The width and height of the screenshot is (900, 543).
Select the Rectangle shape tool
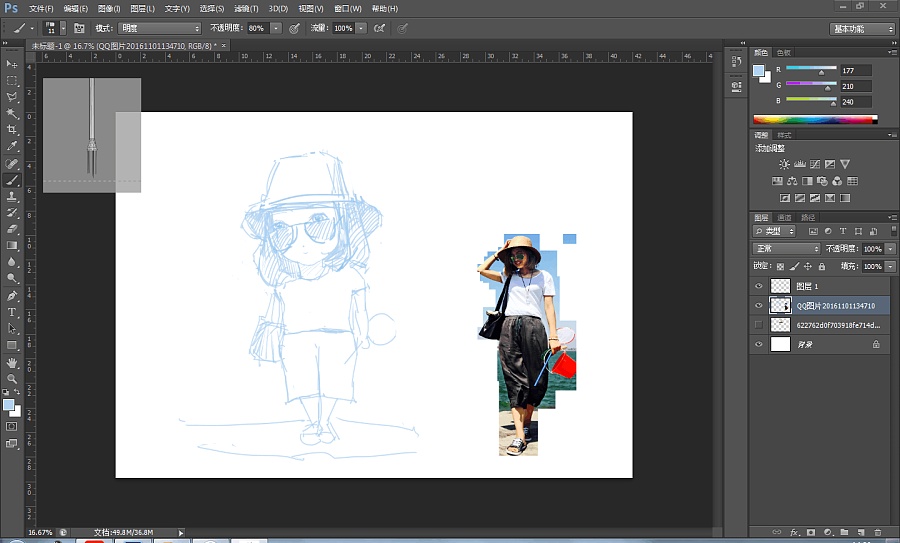11,346
